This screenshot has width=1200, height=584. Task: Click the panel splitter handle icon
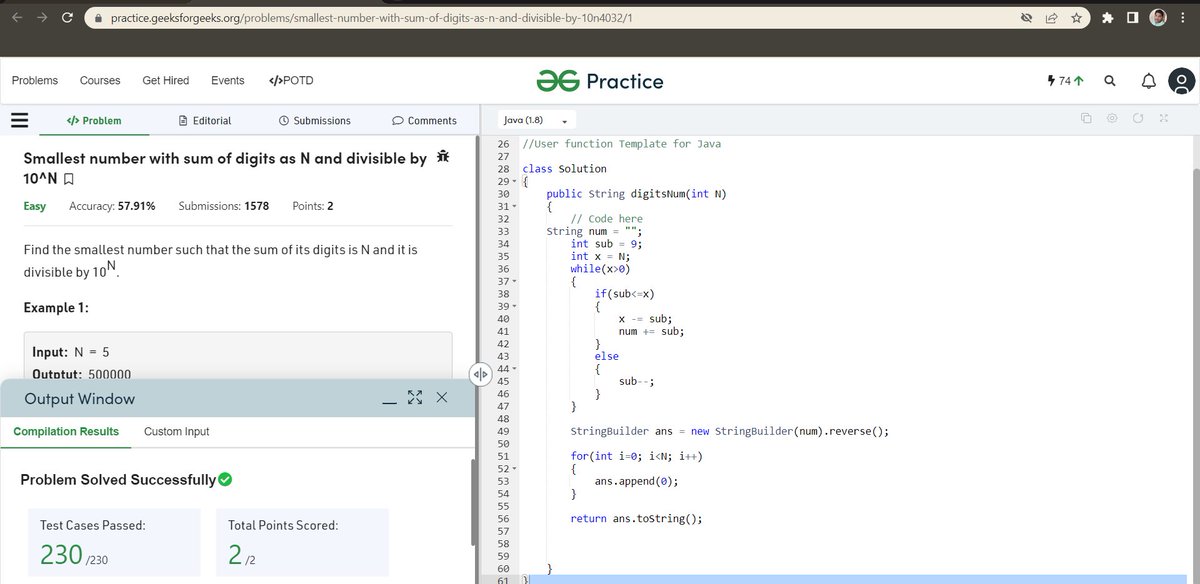[479, 374]
